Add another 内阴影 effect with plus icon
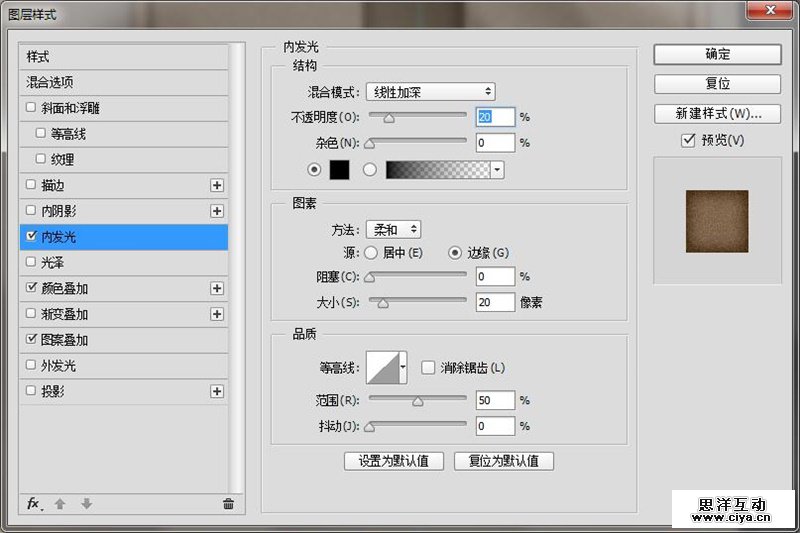This screenshot has height=533, width=800. tap(217, 211)
